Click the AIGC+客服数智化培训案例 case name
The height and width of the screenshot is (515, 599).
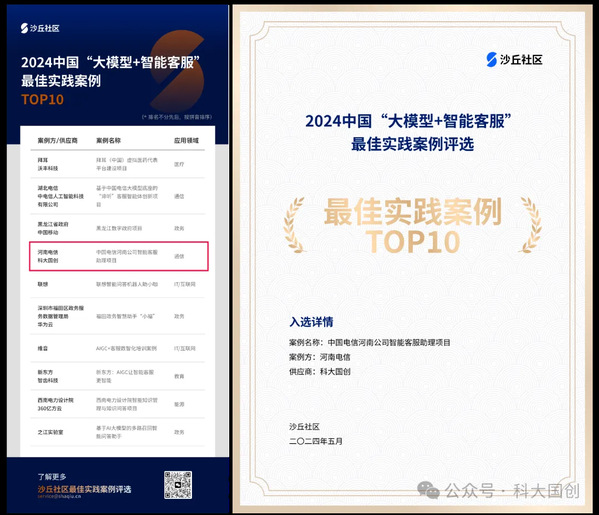(x=126, y=348)
